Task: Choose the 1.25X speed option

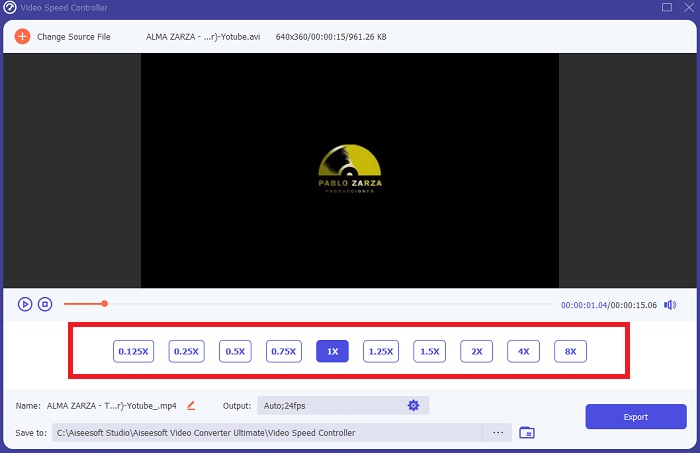Action: [380, 351]
